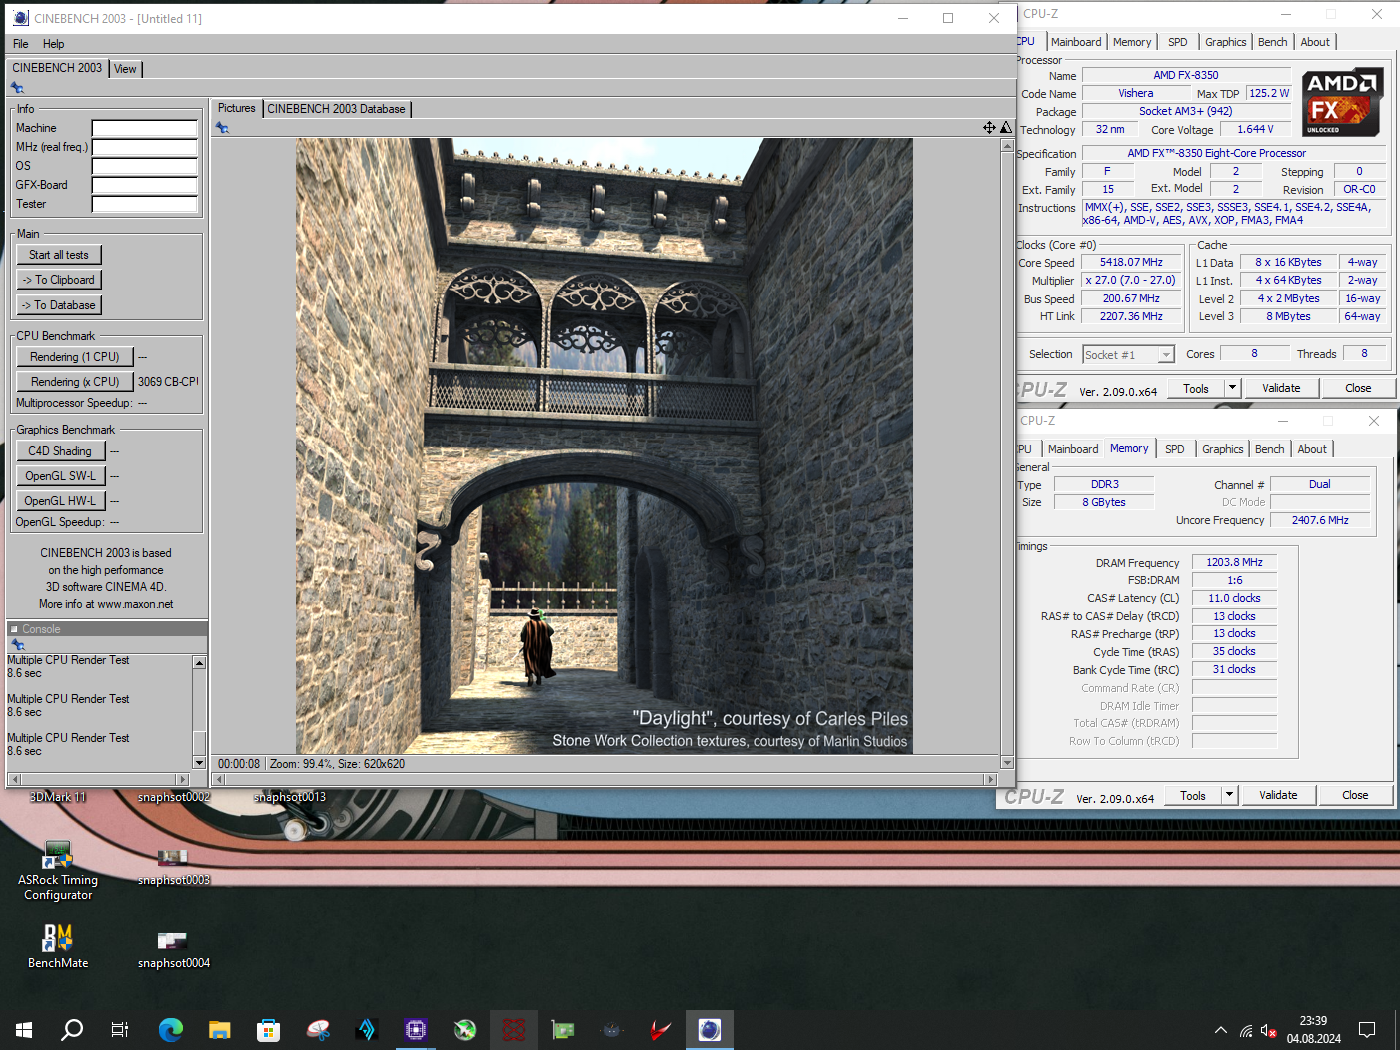Click console scrollbar down arrow
The height and width of the screenshot is (1050, 1400).
pyautogui.click(x=199, y=763)
